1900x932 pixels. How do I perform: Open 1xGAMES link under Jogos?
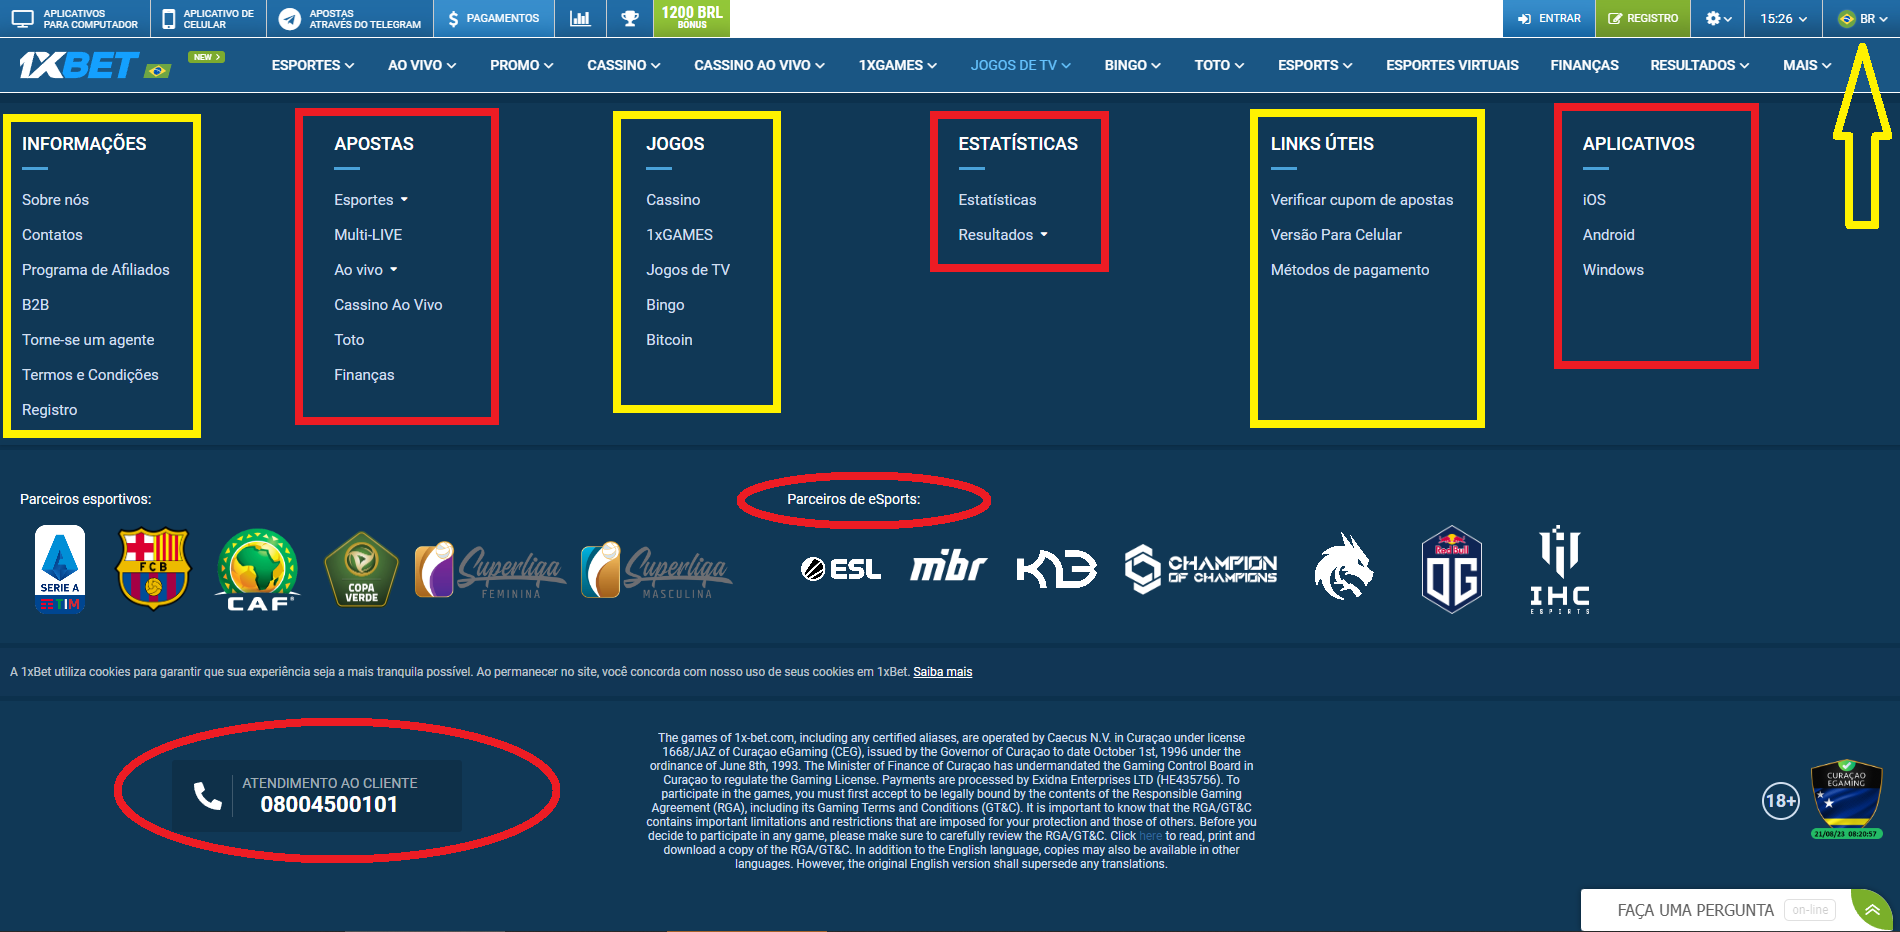679,235
